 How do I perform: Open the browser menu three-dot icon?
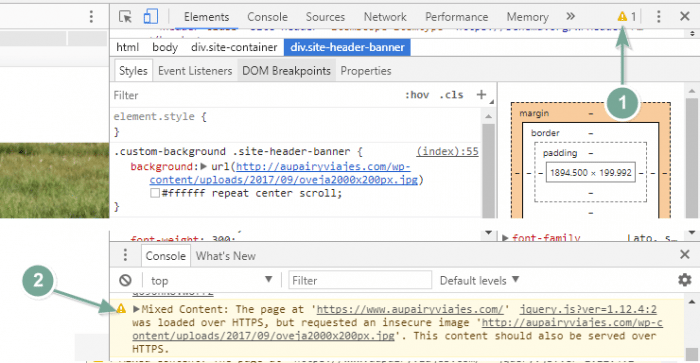pos(91,17)
